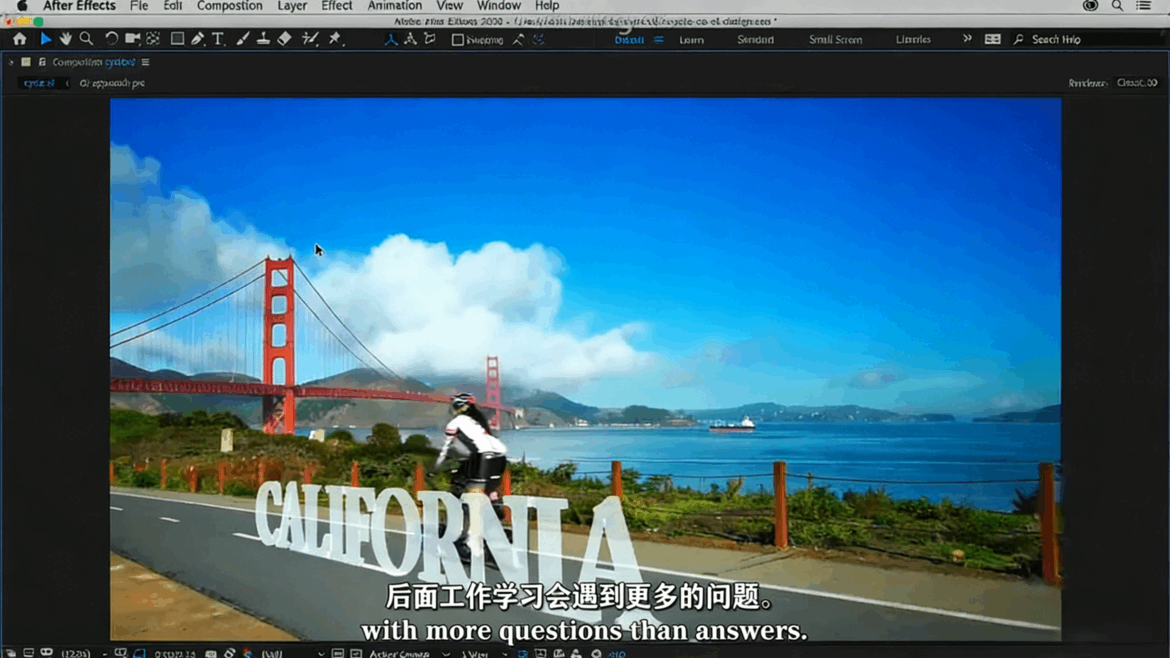Open the Composition menu

(x=229, y=6)
